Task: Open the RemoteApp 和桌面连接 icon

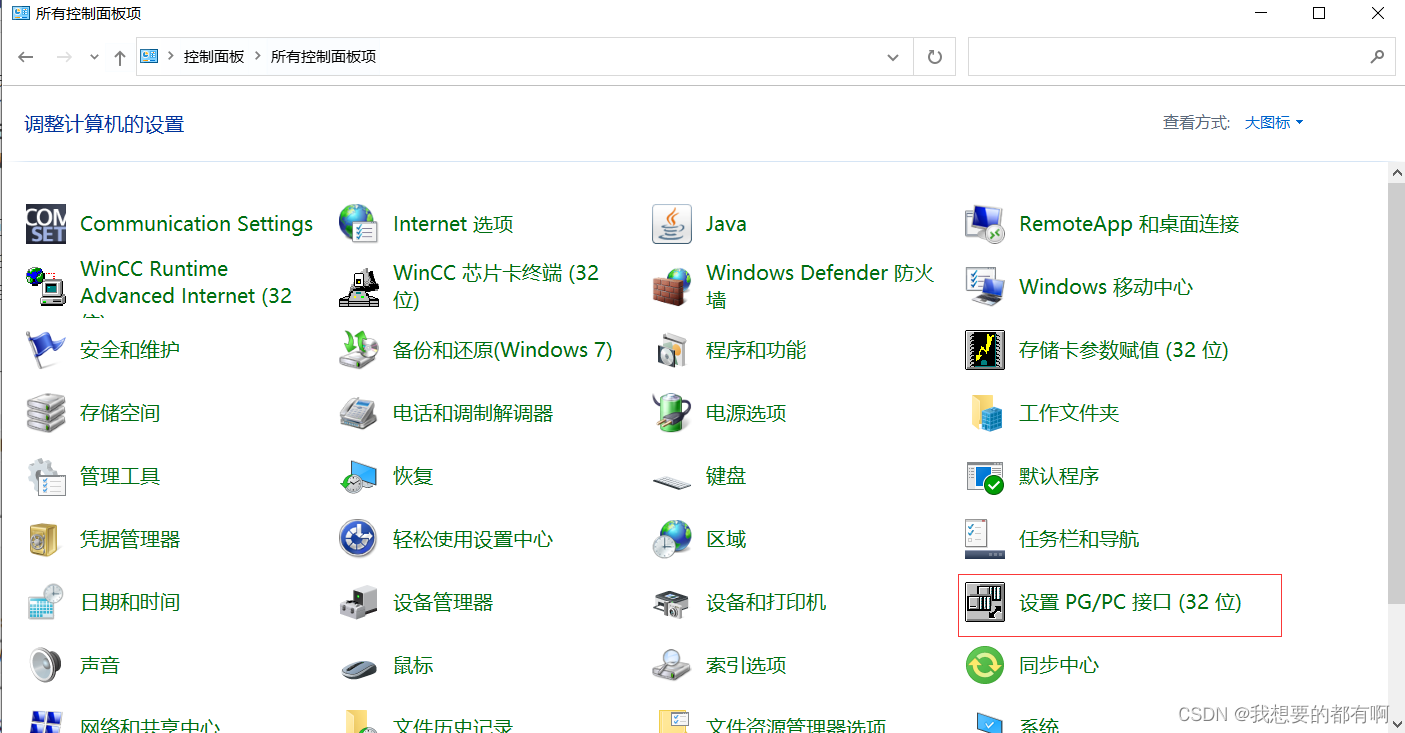Action: pos(985,224)
